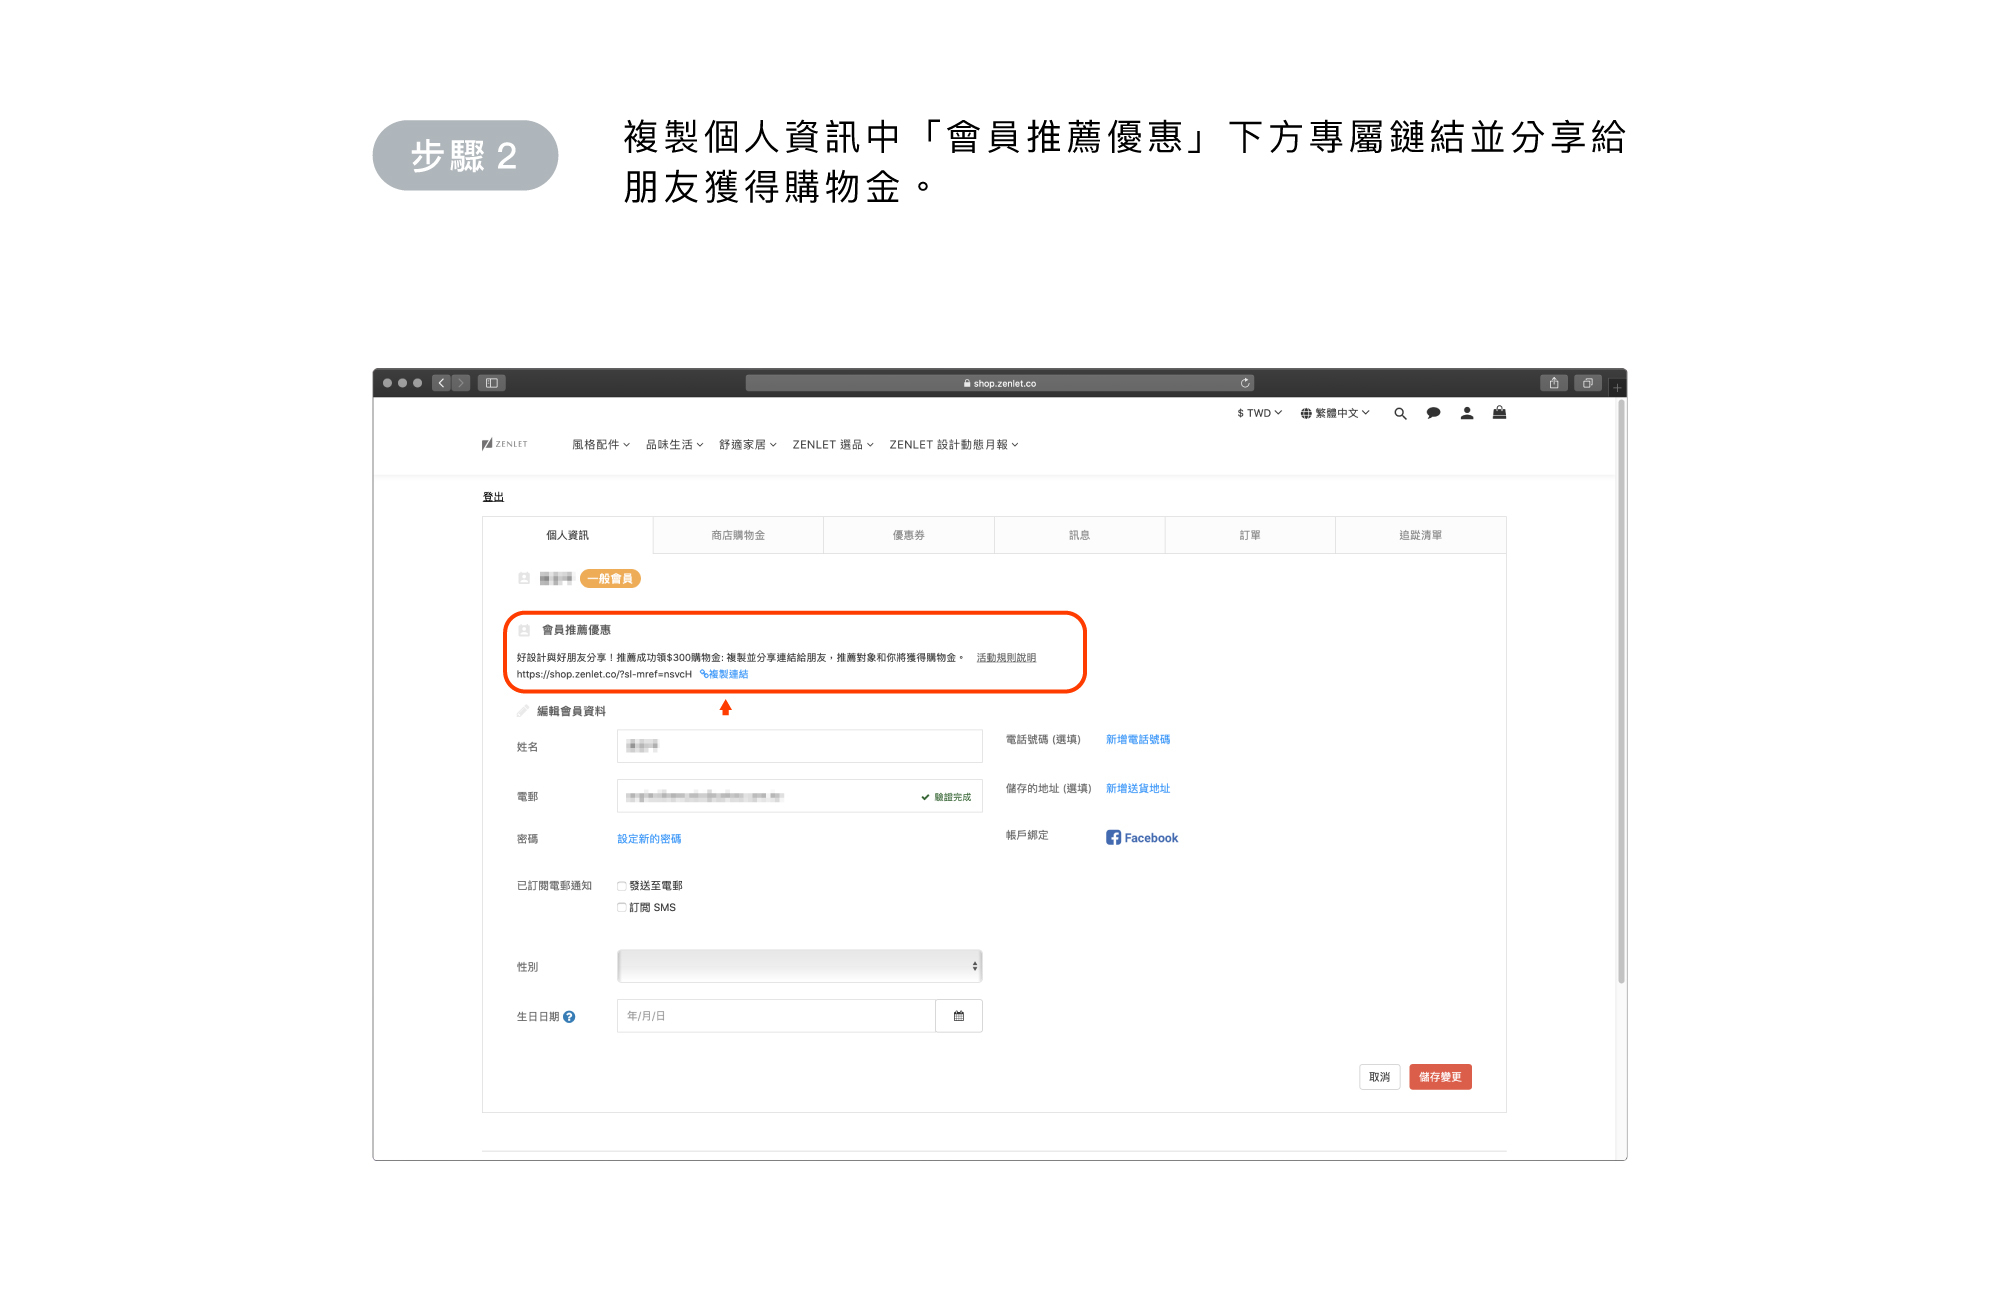
Task: Toggle the 發送至電郵 checkbox
Action: coord(622,886)
